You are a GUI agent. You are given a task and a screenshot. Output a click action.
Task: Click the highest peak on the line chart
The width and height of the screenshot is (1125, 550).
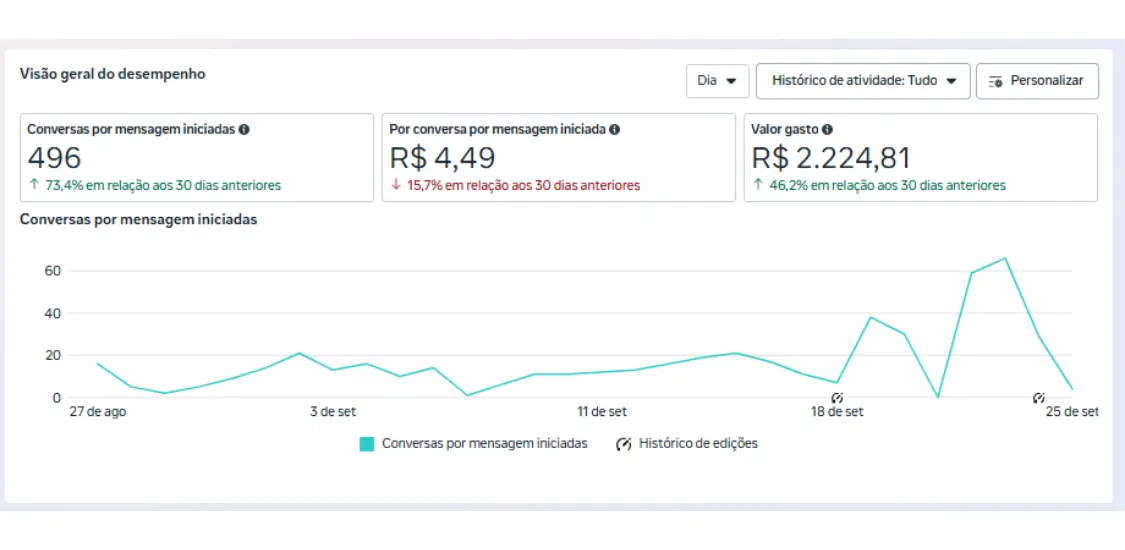[x=1005, y=258]
